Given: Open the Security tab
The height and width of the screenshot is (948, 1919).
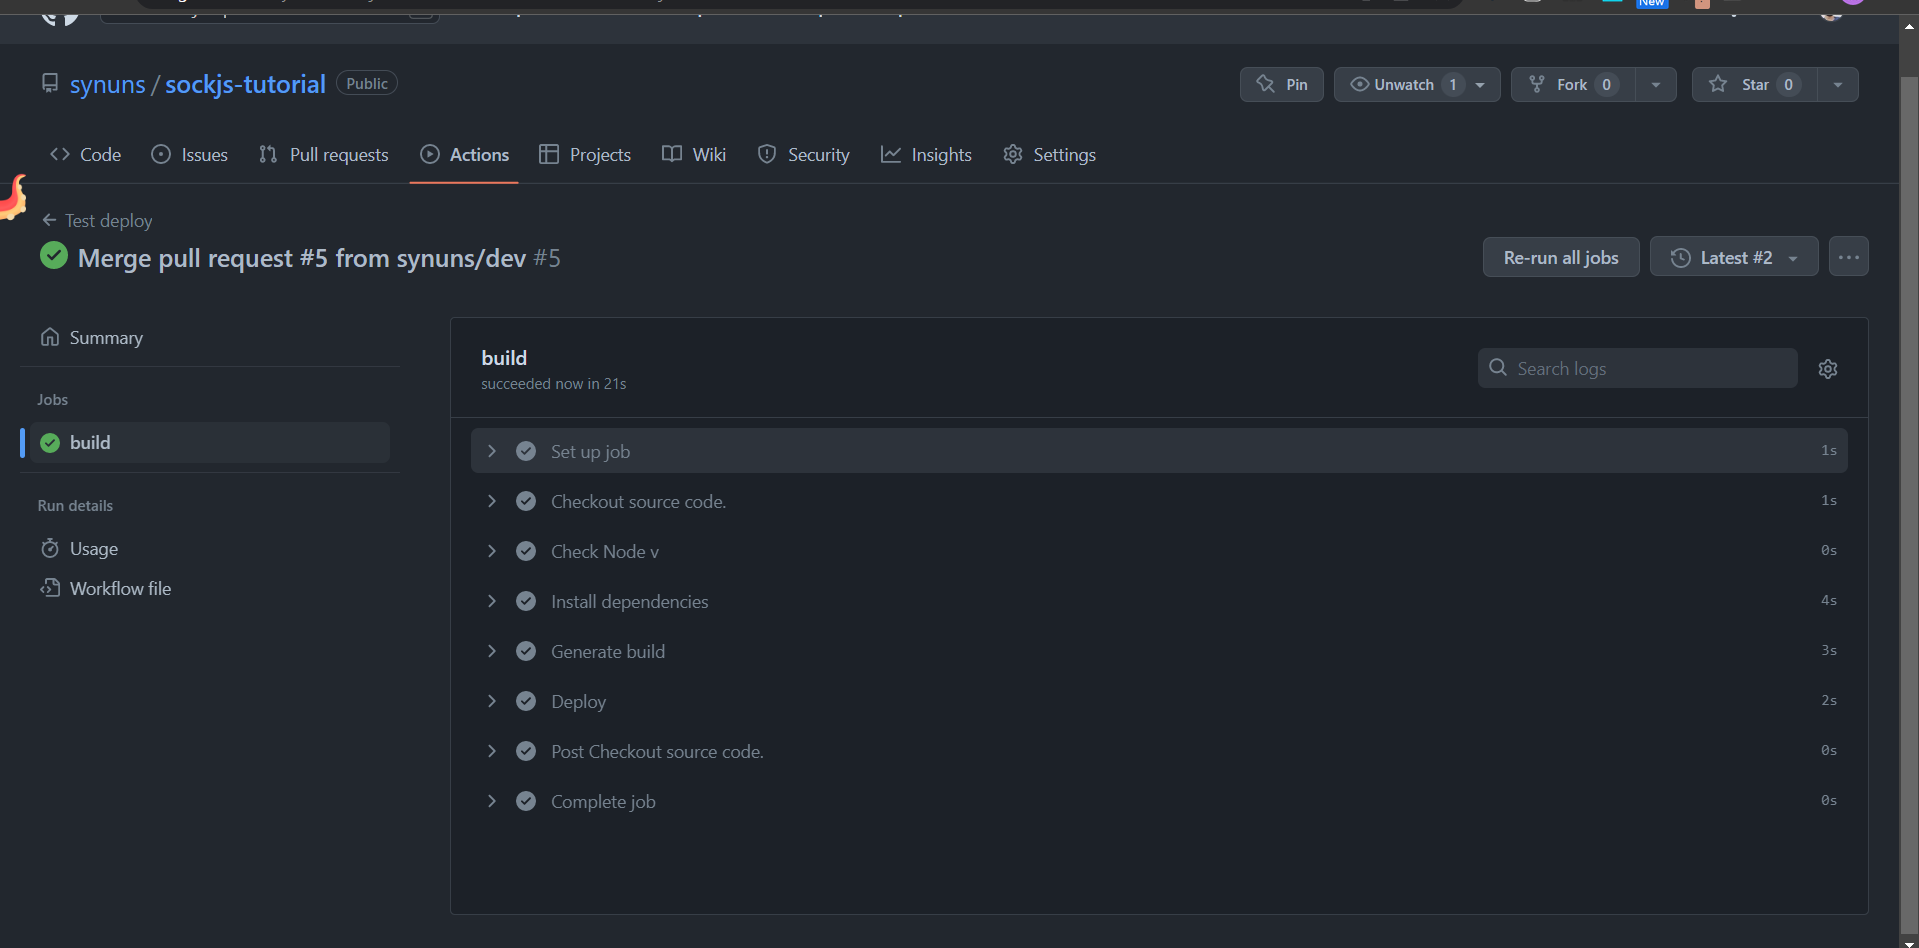Looking at the screenshot, I should tap(803, 154).
